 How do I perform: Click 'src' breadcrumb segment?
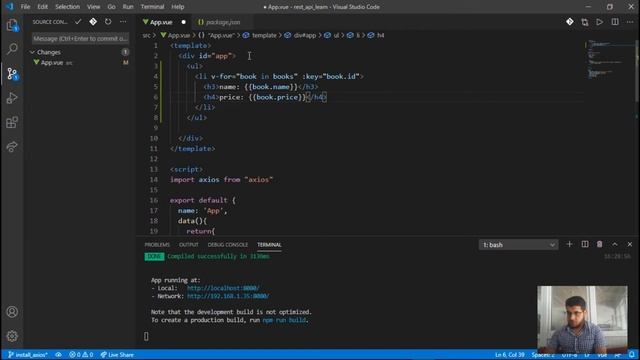pyautogui.click(x=147, y=36)
